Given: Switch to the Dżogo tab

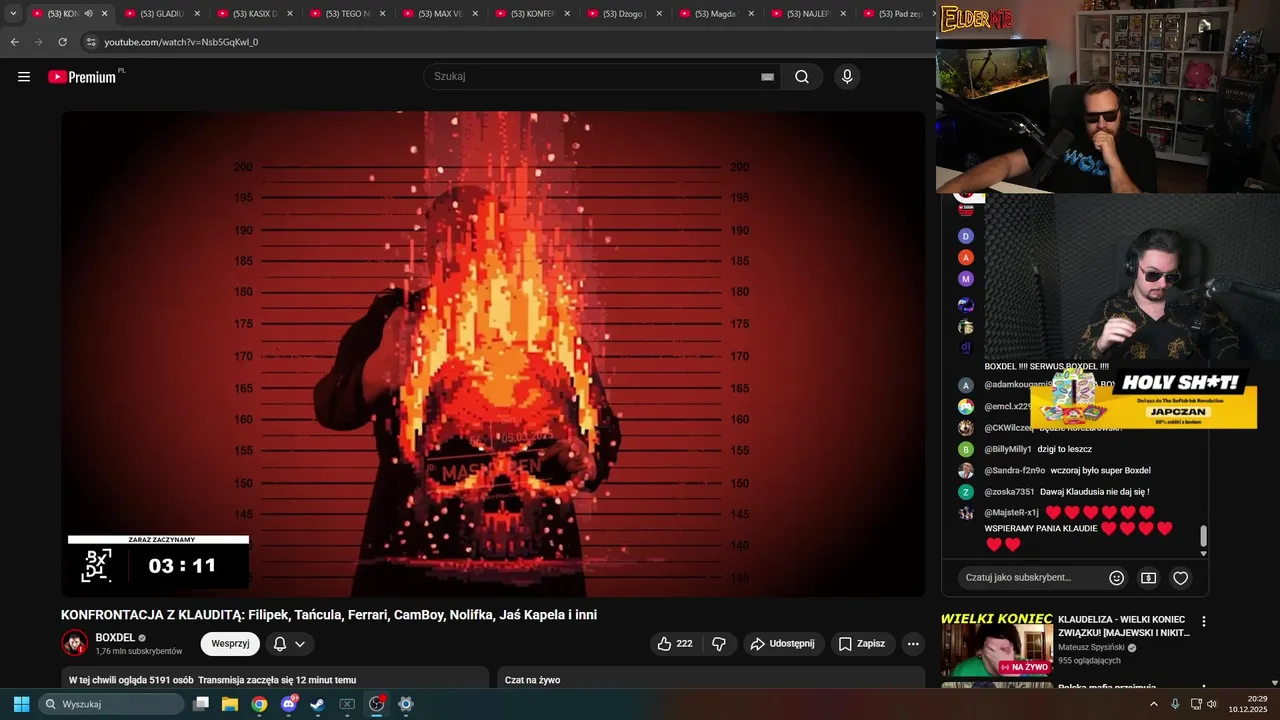Looking at the screenshot, I should (625, 13).
